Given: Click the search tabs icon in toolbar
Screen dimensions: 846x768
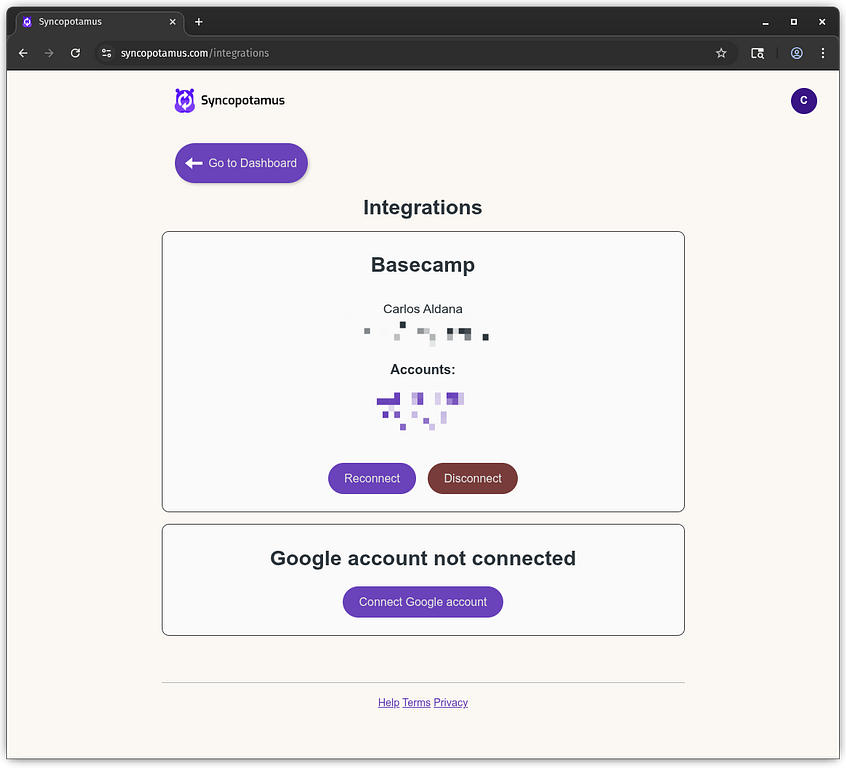Looking at the screenshot, I should 758,53.
